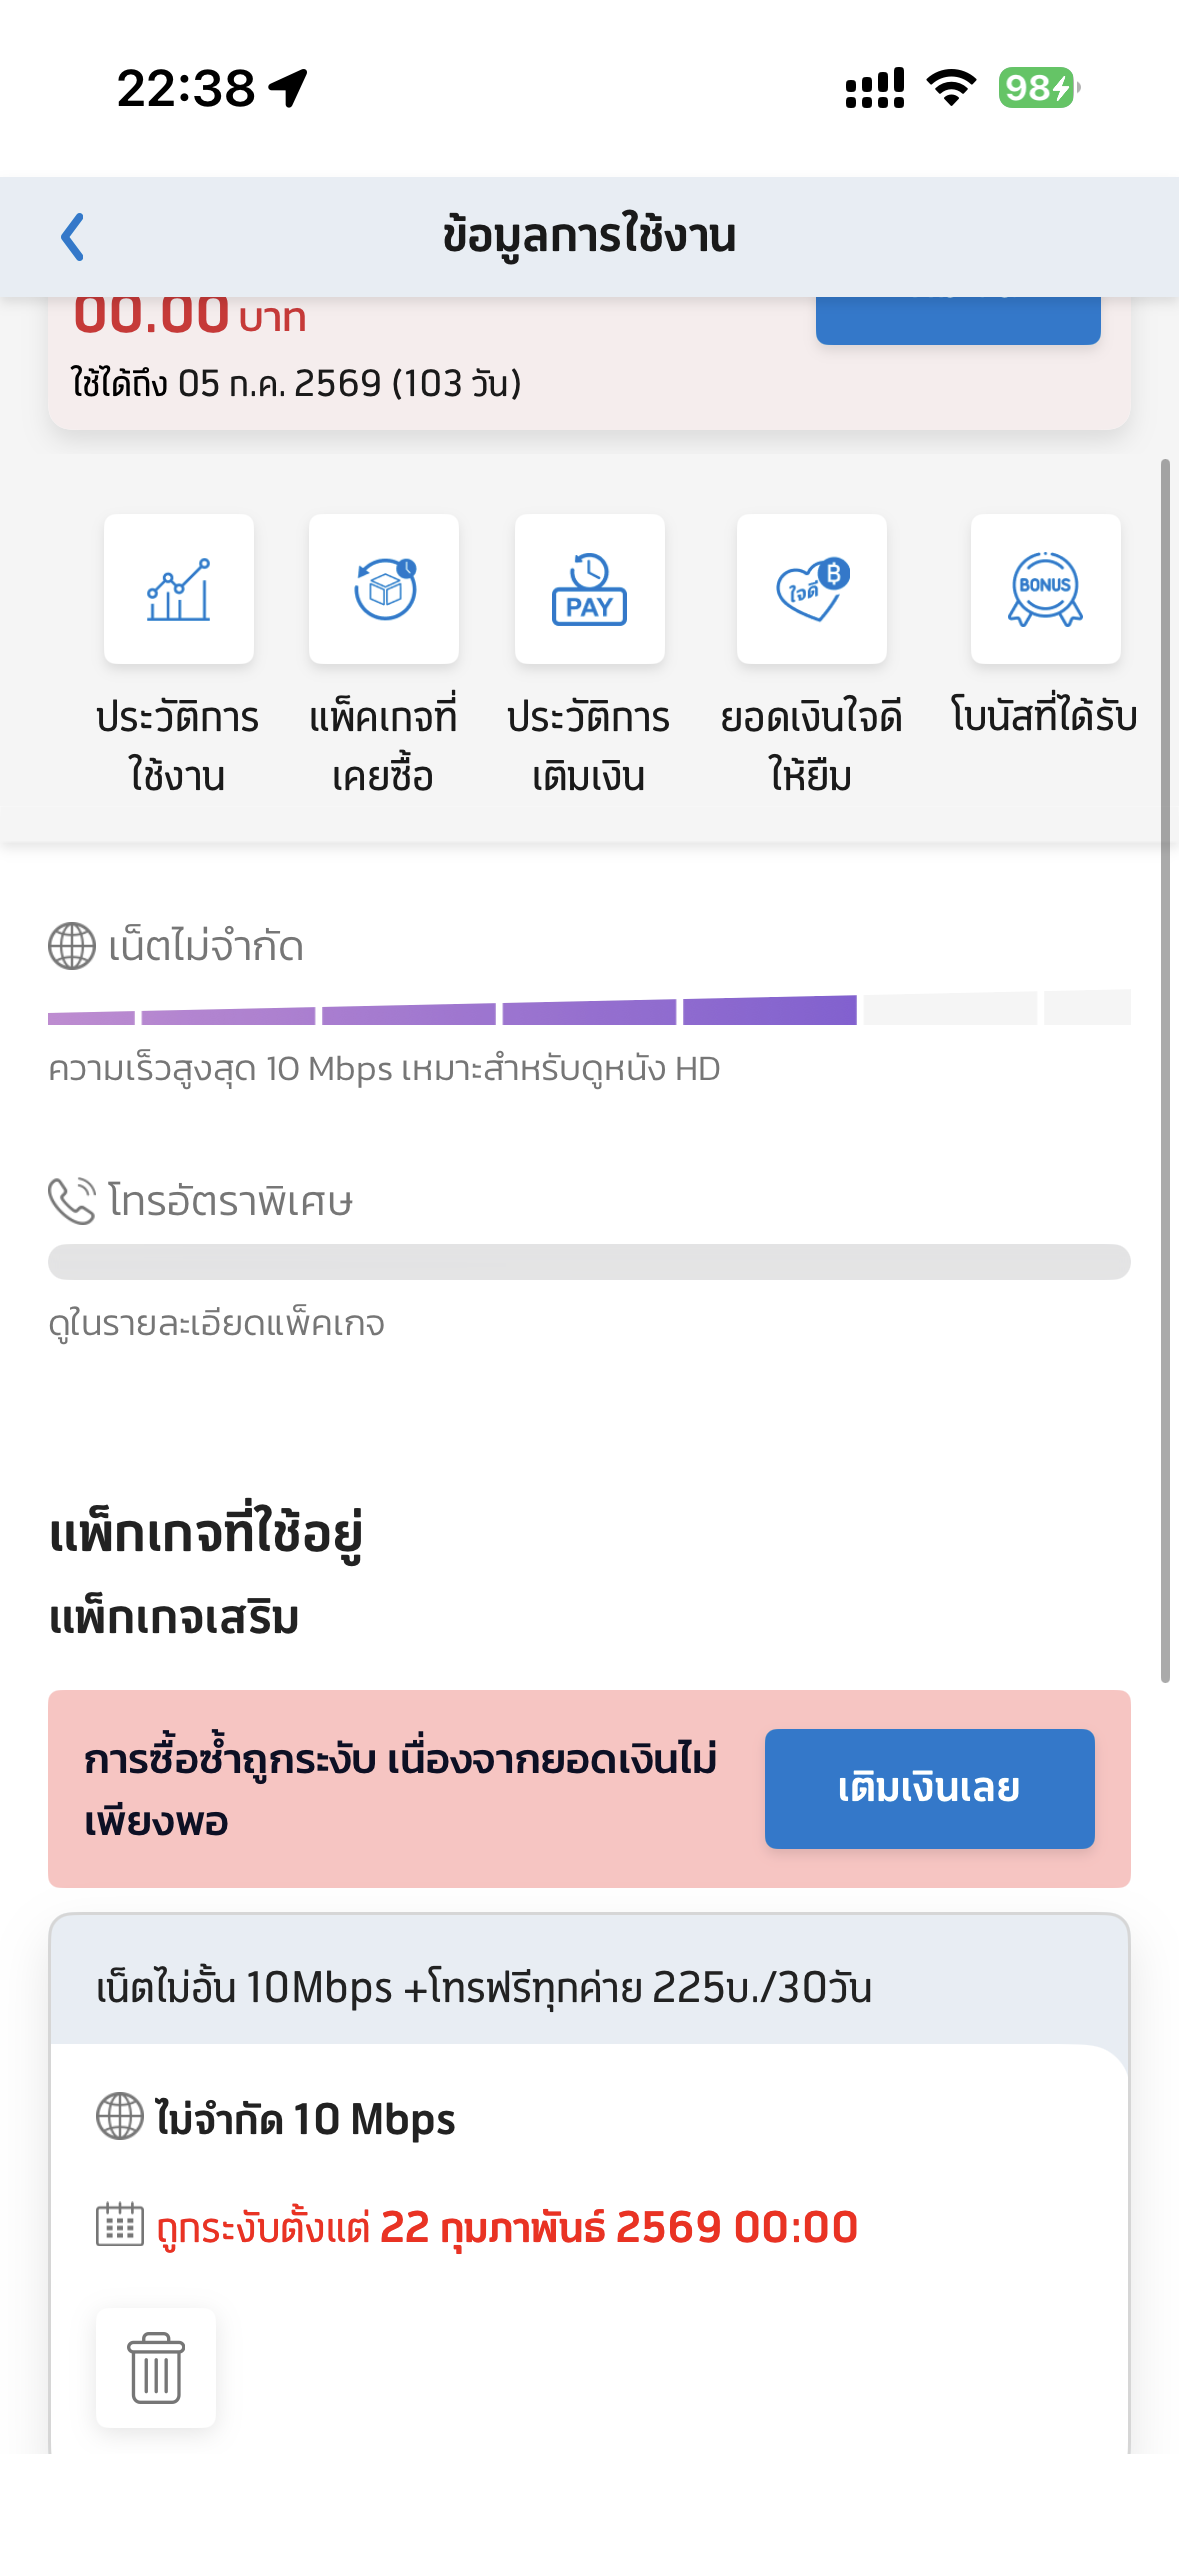Image resolution: width=1179 pixels, height=2556 pixels.
Task: Select ยอดเงินใจดีให้ยืม menu label
Action: tap(811, 746)
